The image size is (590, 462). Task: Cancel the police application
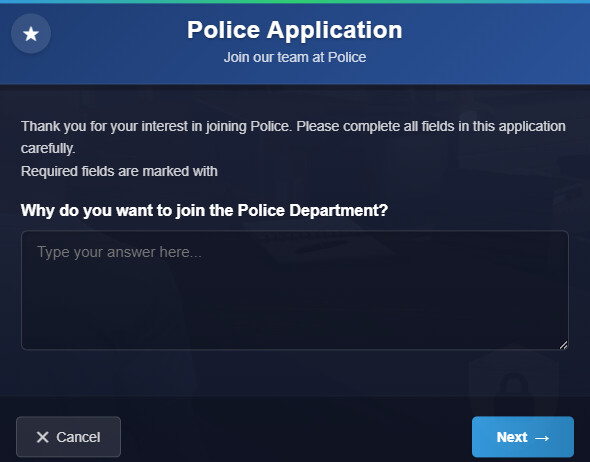pyautogui.click(x=68, y=437)
